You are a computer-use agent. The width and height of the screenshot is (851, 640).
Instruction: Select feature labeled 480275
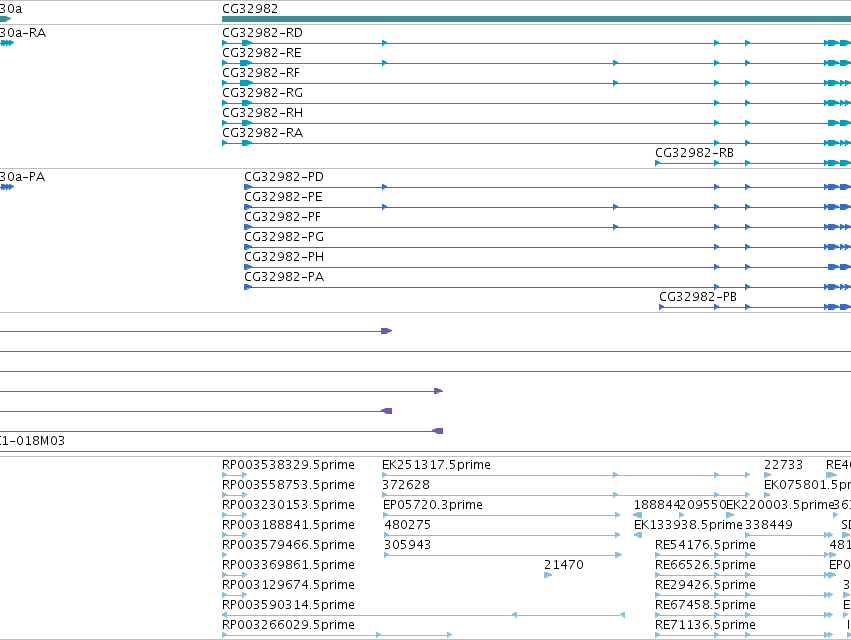pyautogui.click(x=408, y=525)
